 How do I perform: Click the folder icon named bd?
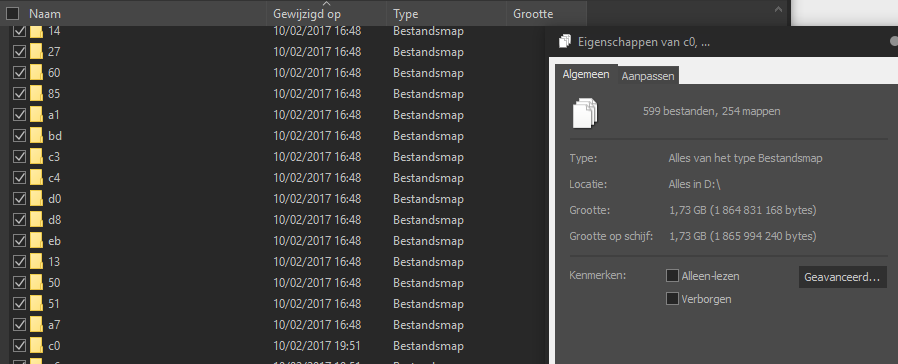click(x=37, y=136)
